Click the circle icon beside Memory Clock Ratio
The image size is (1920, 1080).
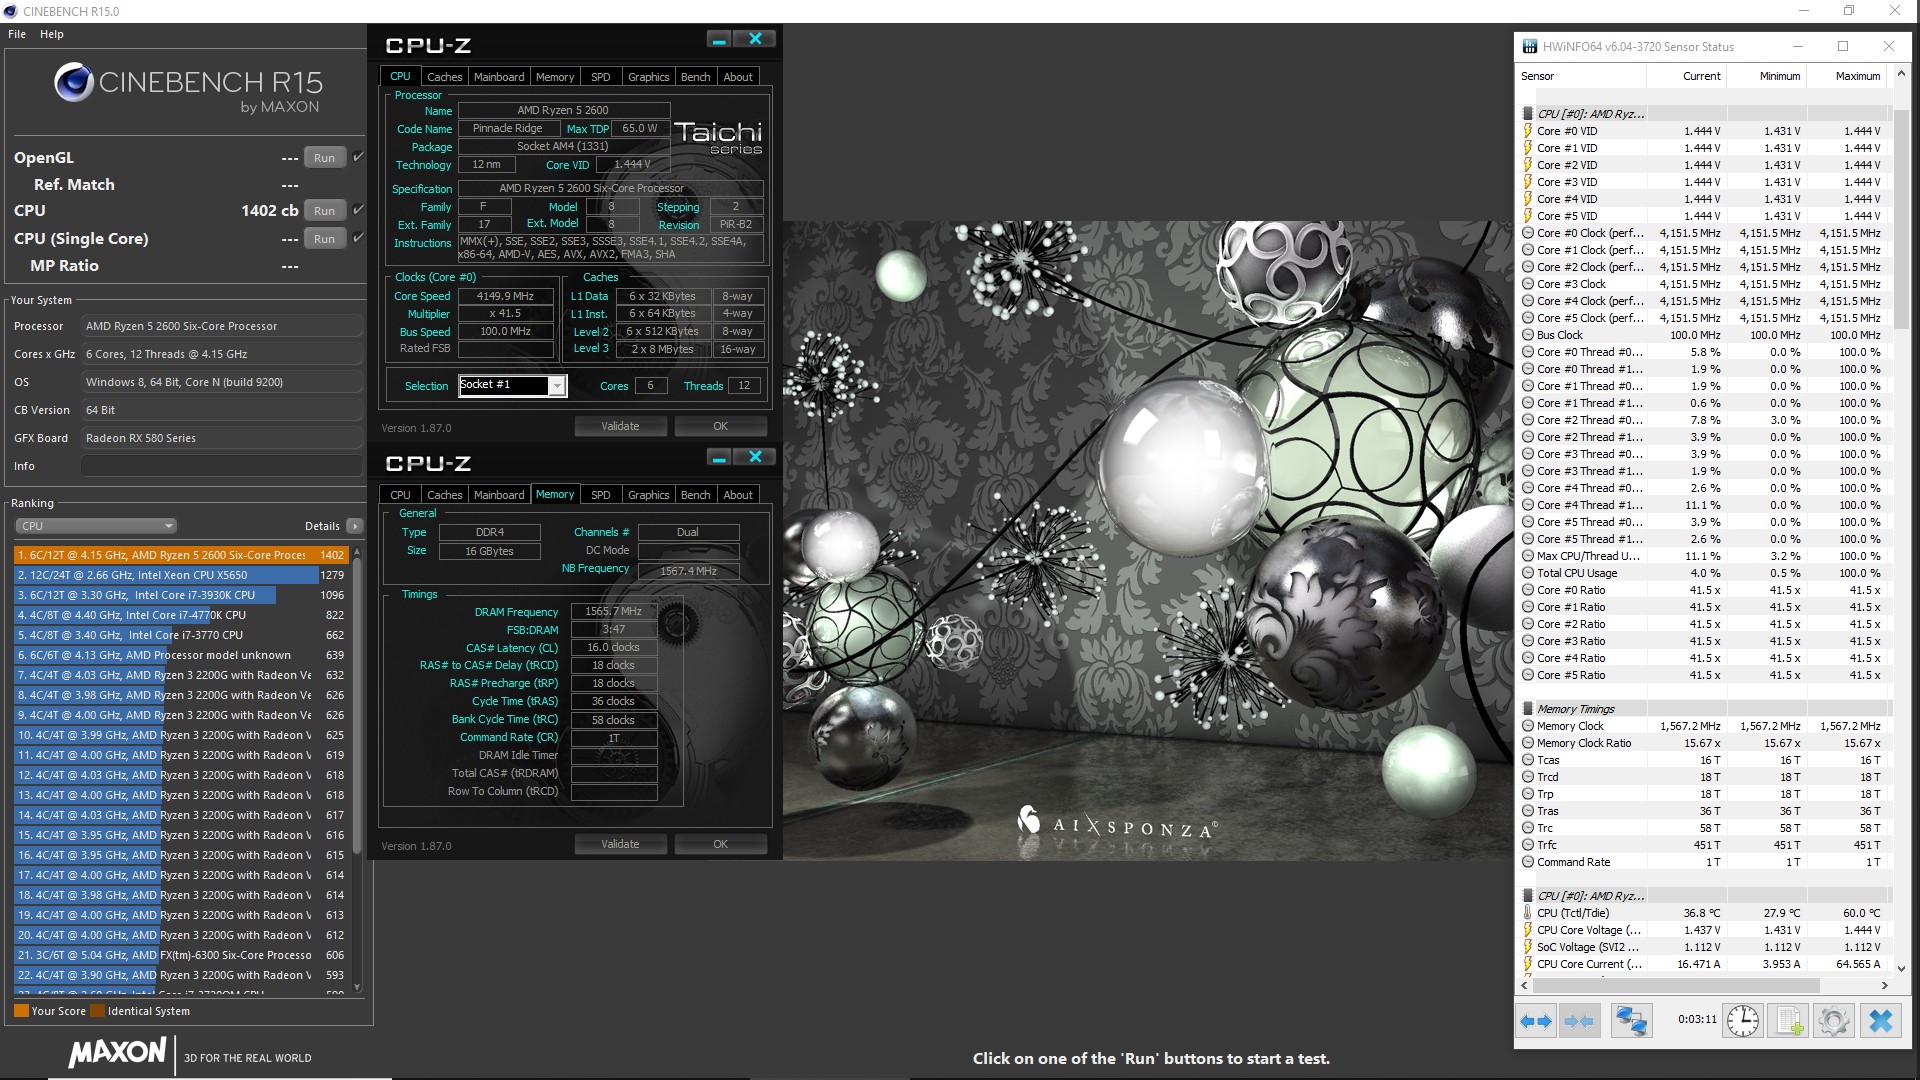pos(1528,743)
